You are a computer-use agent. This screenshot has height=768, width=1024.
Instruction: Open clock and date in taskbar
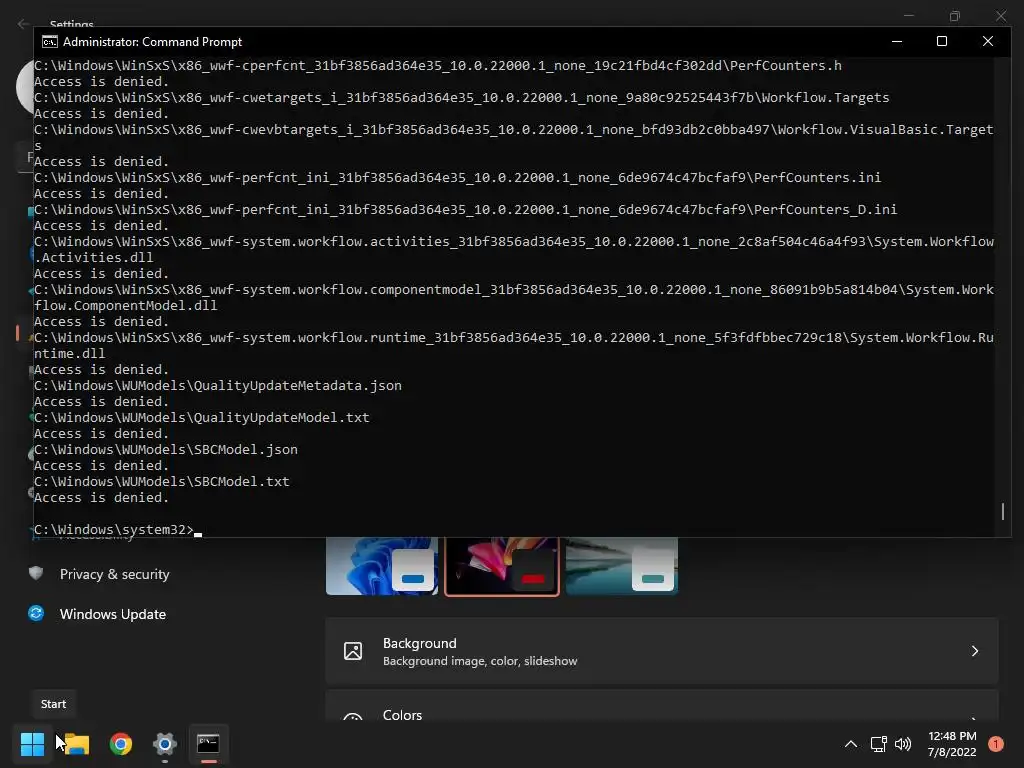click(952, 744)
